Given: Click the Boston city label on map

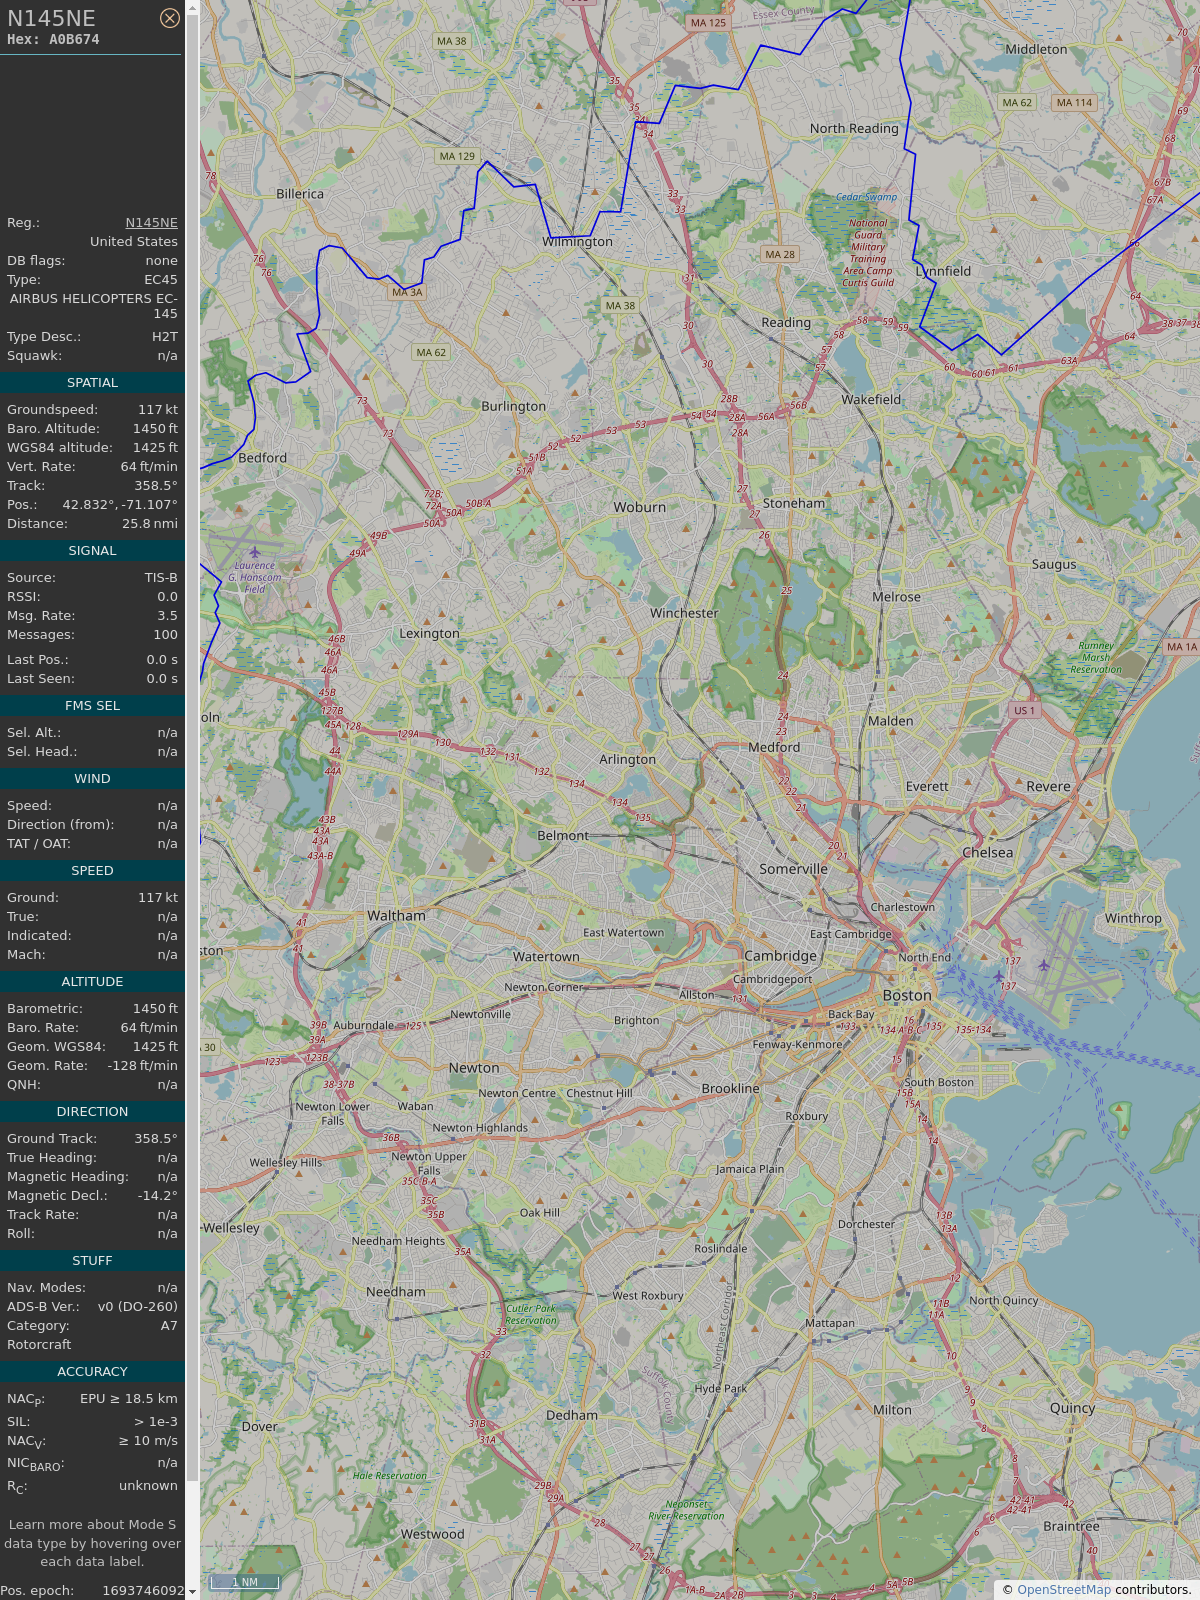Looking at the screenshot, I should click(907, 996).
